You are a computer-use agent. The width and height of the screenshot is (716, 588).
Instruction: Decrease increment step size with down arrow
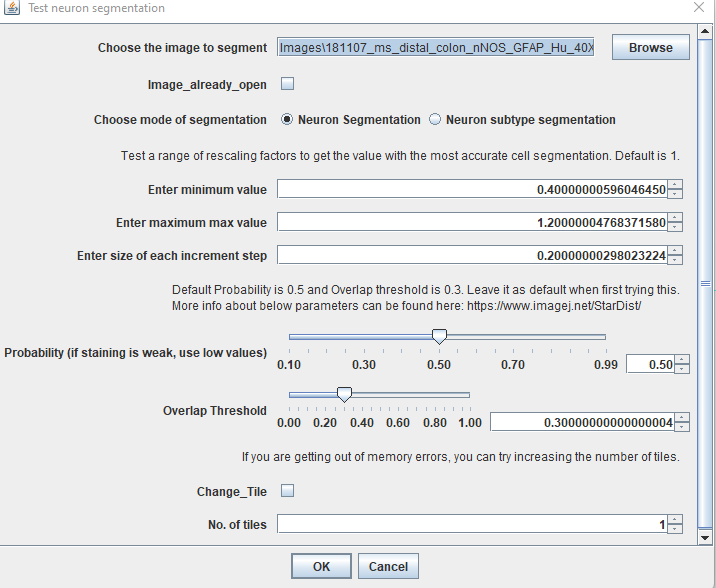(676, 260)
